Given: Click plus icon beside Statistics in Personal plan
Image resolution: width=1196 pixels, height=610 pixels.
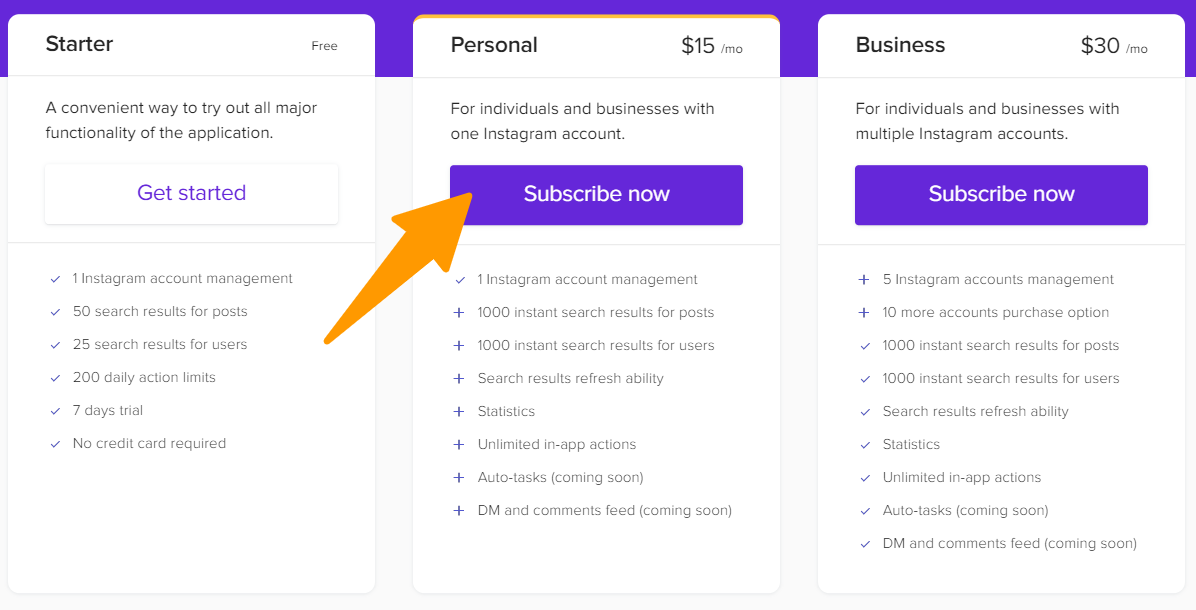Looking at the screenshot, I should pyautogui.click(x=459, y=411).
